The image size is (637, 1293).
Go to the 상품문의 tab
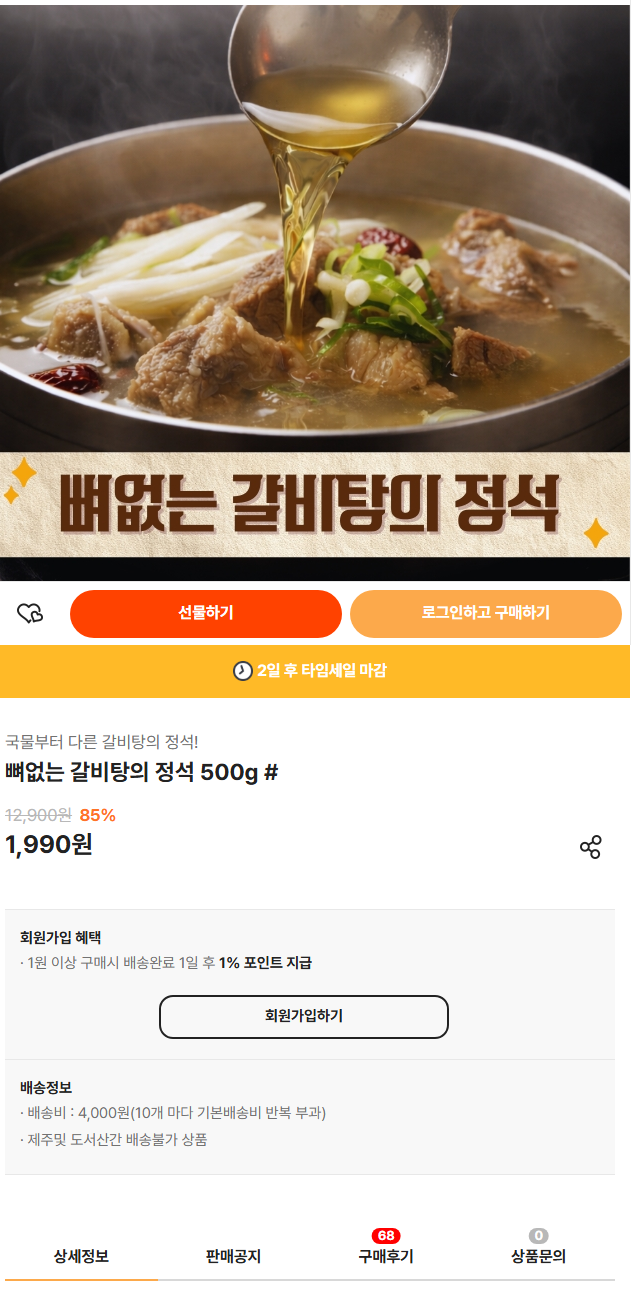click(538, 1257)
